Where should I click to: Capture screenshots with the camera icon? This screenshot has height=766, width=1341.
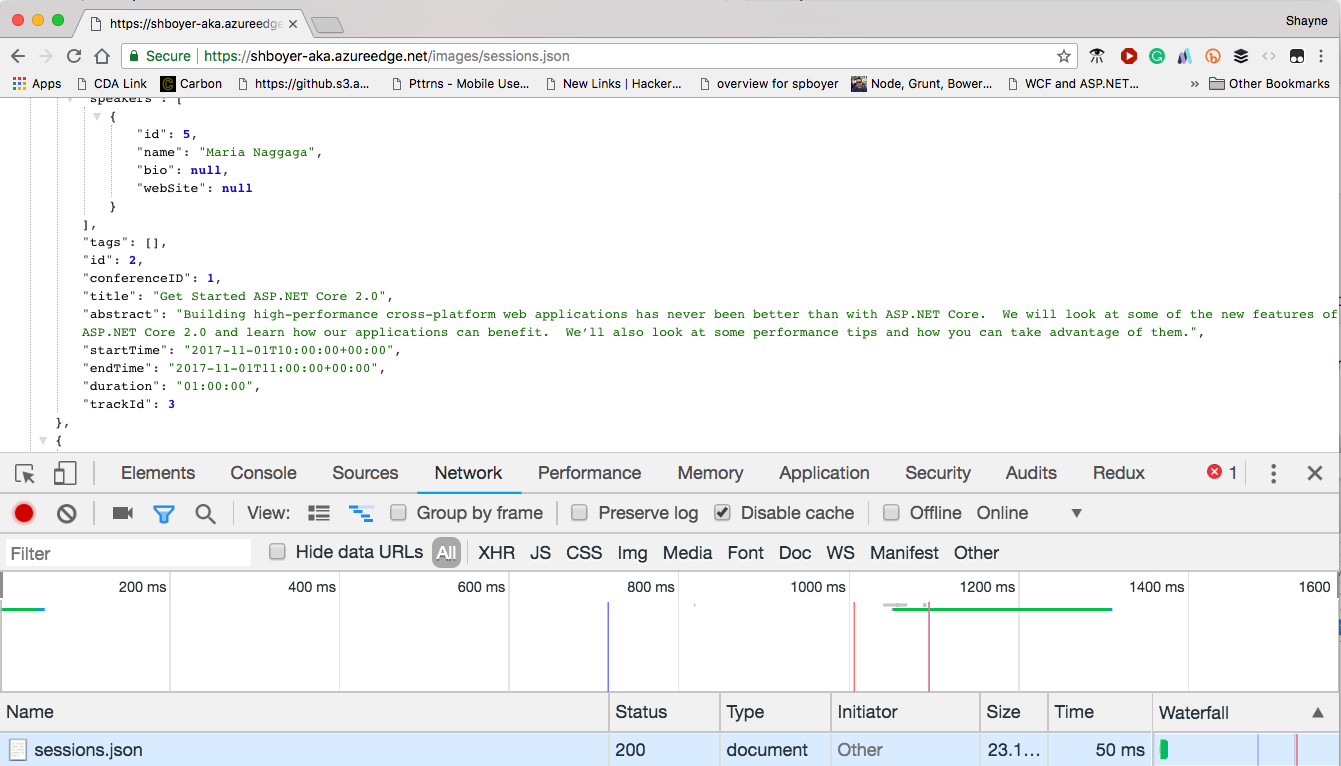point(123,513)
